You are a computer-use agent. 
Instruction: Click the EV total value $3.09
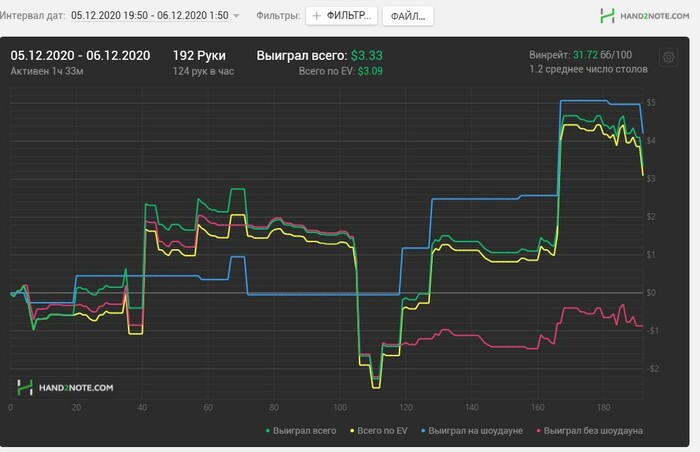click(370, 71)
